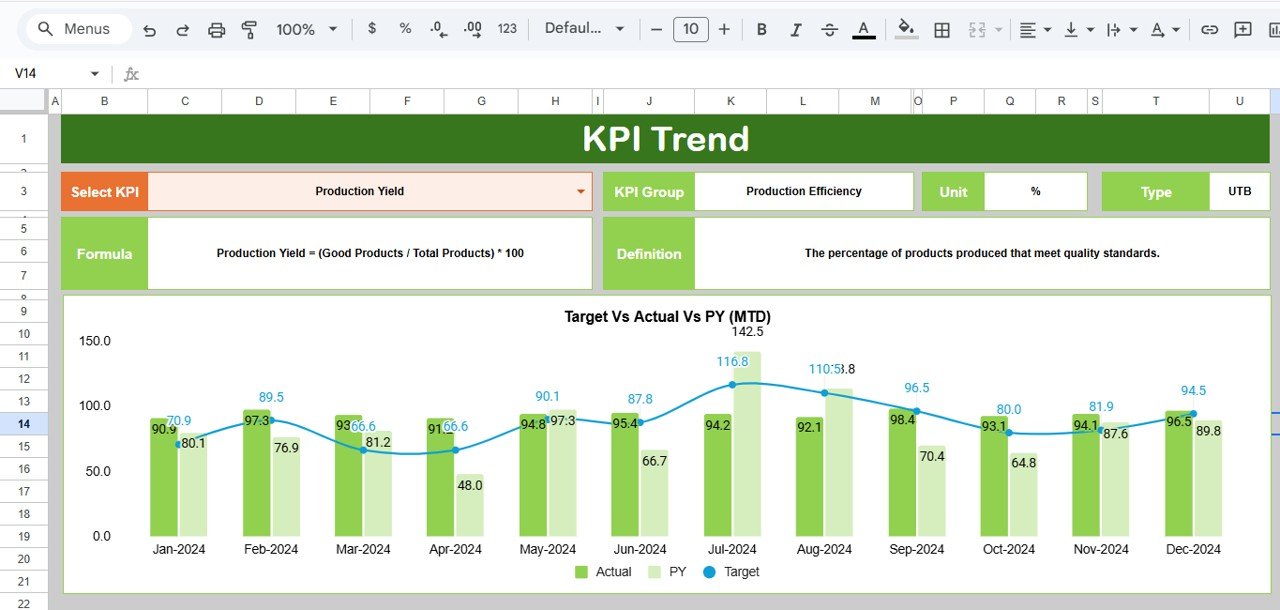Screen dimensions: 1280x610
Task: Open the Select KPI dropdown
Action: tap(581, 191)
